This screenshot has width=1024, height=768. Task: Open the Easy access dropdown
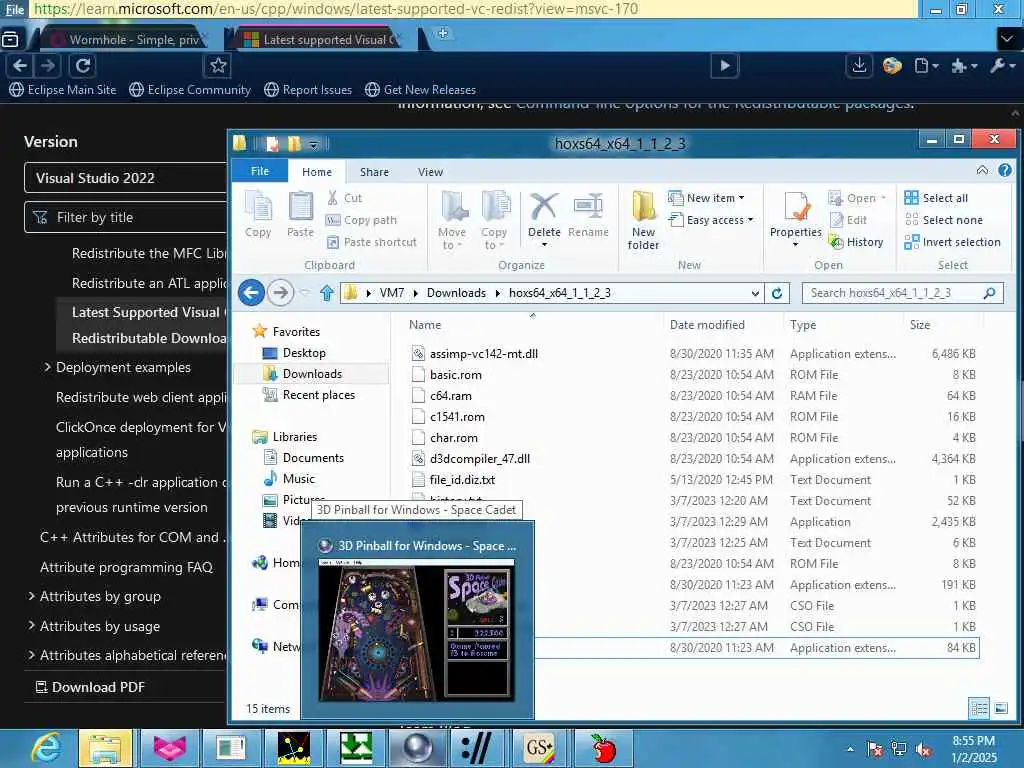pos(711,220)
